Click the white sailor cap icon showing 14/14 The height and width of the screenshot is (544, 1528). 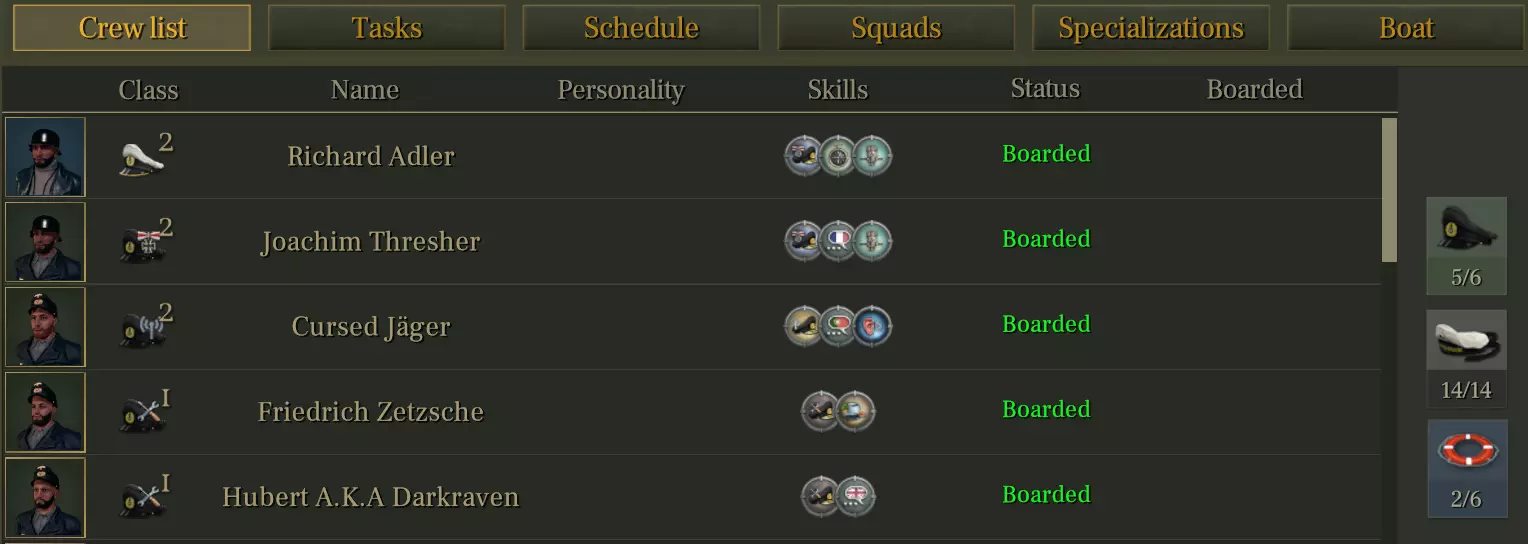point(1466,345)
